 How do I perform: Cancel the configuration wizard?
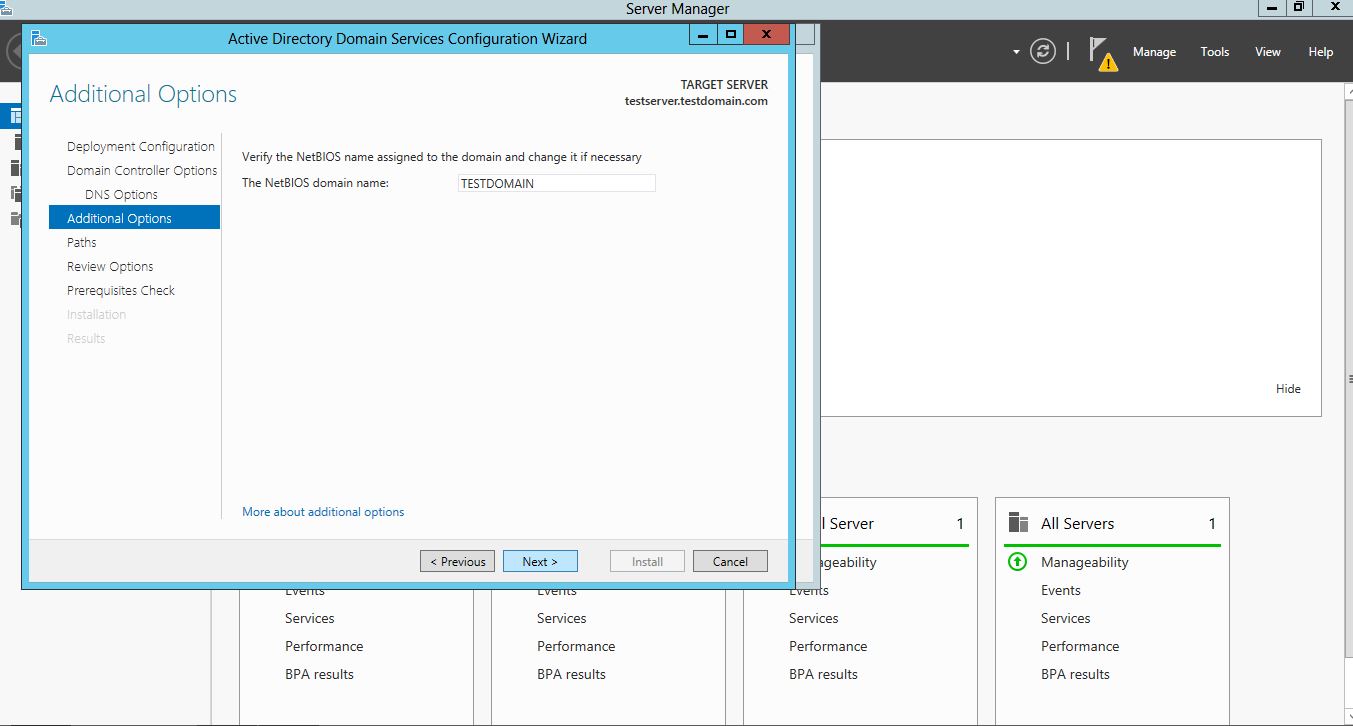[730, 561]
